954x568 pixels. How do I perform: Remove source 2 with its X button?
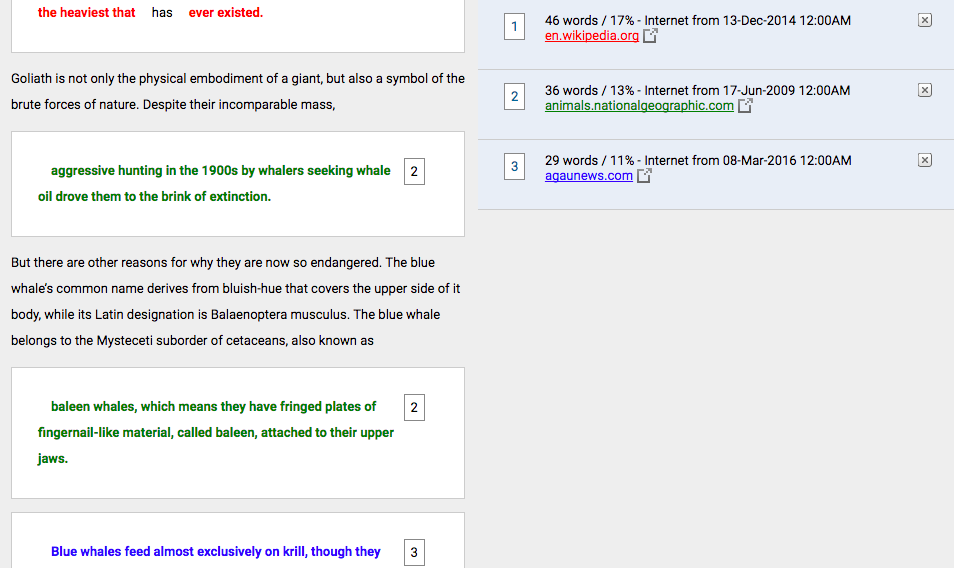click(x=925, y=90)
